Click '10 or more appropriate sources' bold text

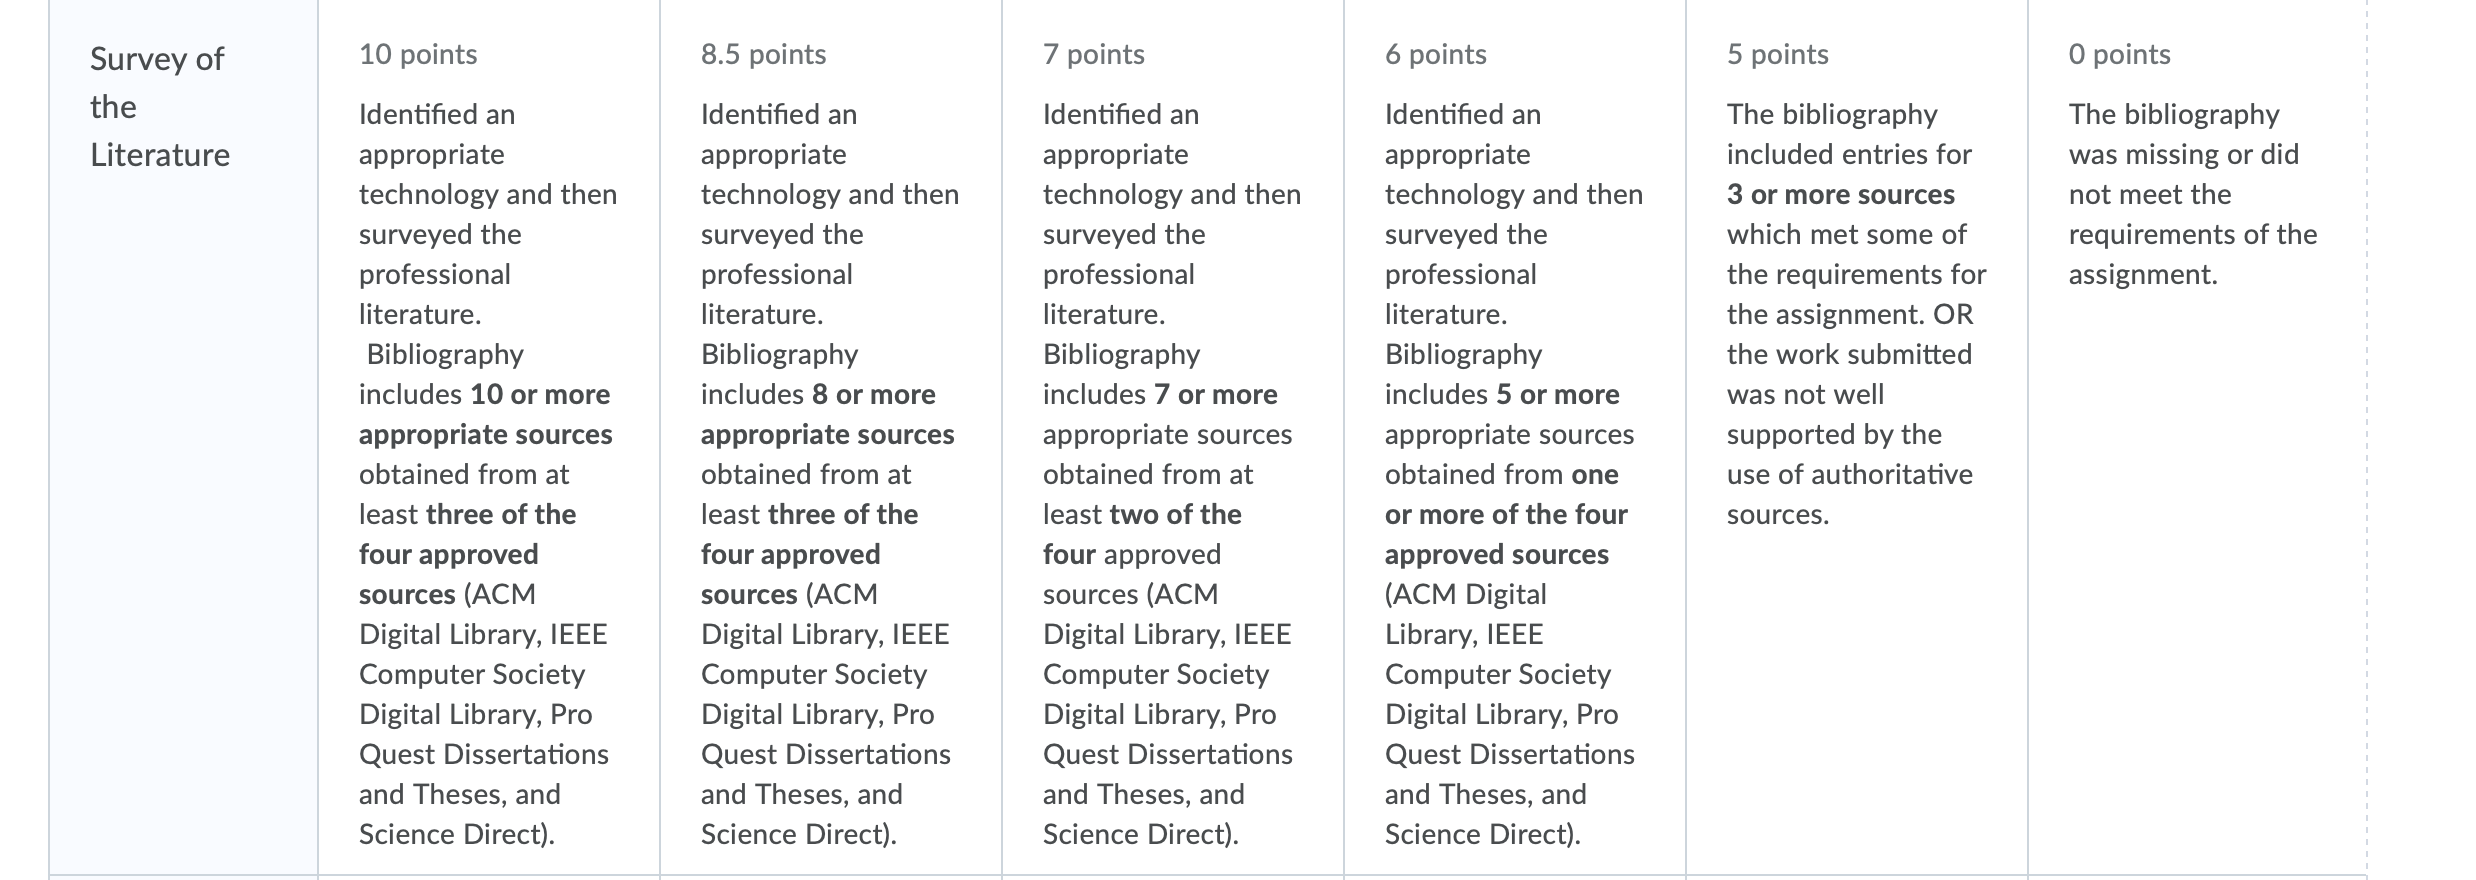486,414
